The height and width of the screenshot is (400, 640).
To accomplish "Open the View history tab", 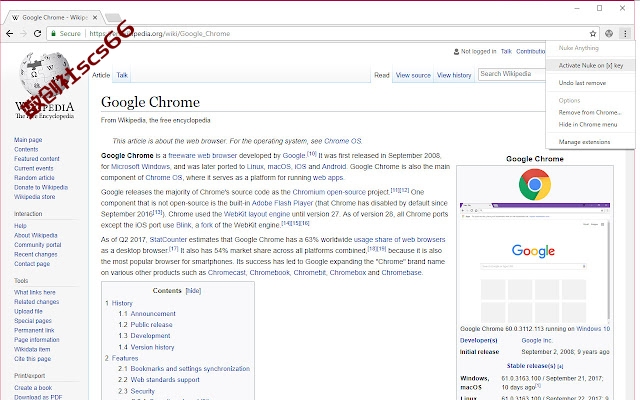I will pyautogui.click(x=454, y=75).
